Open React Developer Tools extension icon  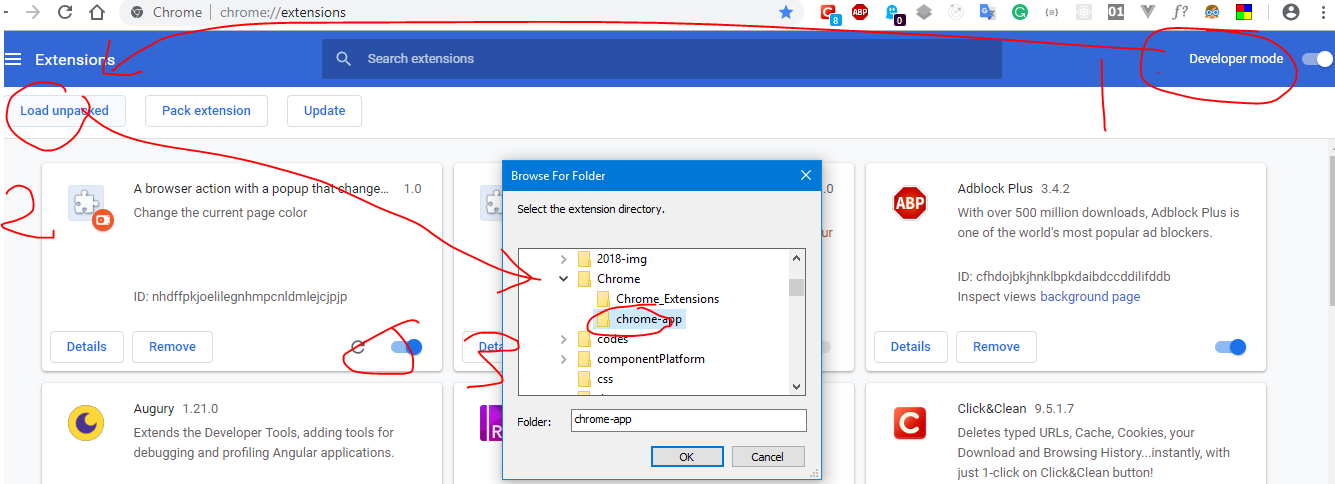pos(1083,13)
